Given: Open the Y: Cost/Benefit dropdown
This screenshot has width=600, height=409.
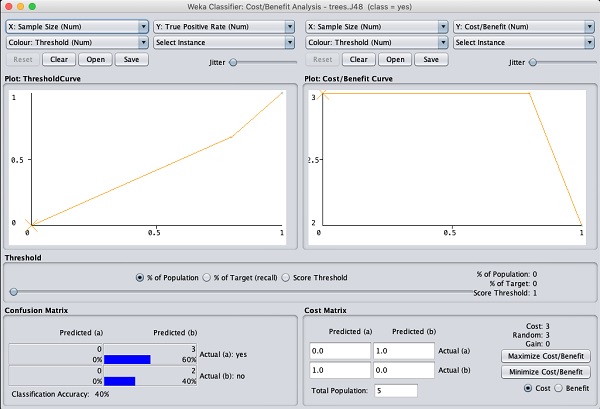Looking at the screenshot, I should coord(523,27).
